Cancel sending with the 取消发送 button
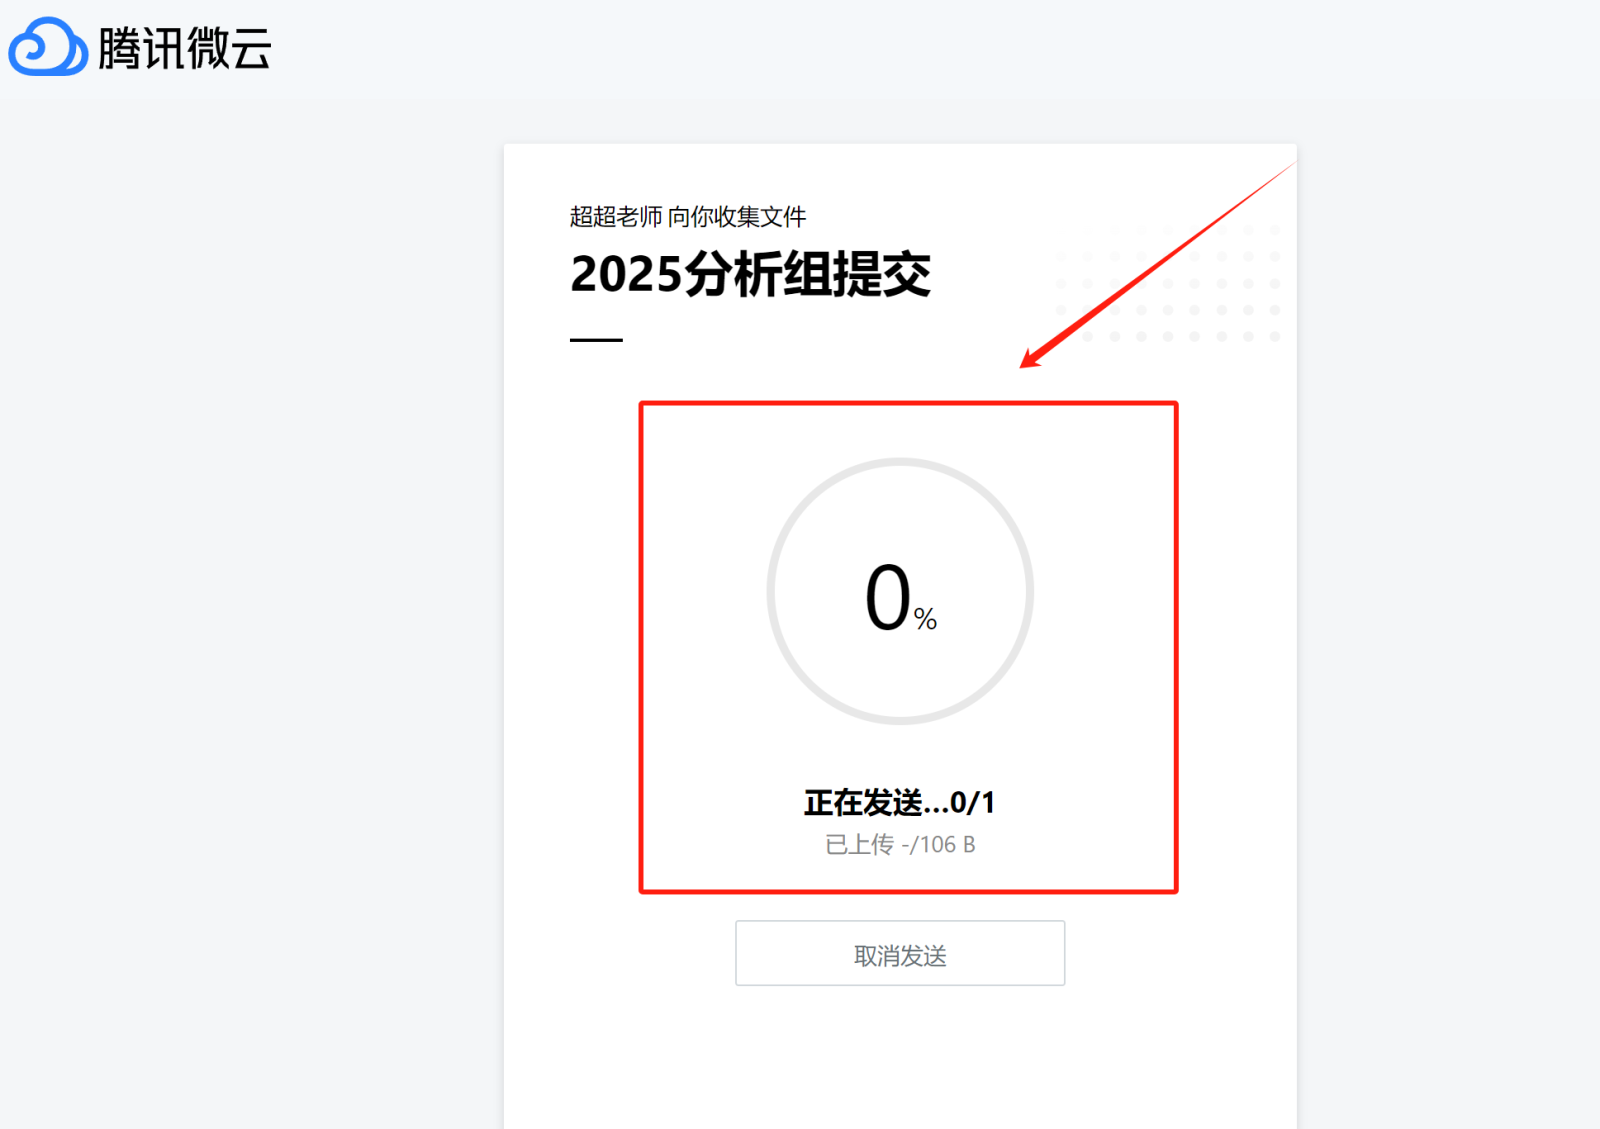Viewport: 1600px width, 1129px height. [900, 953]
